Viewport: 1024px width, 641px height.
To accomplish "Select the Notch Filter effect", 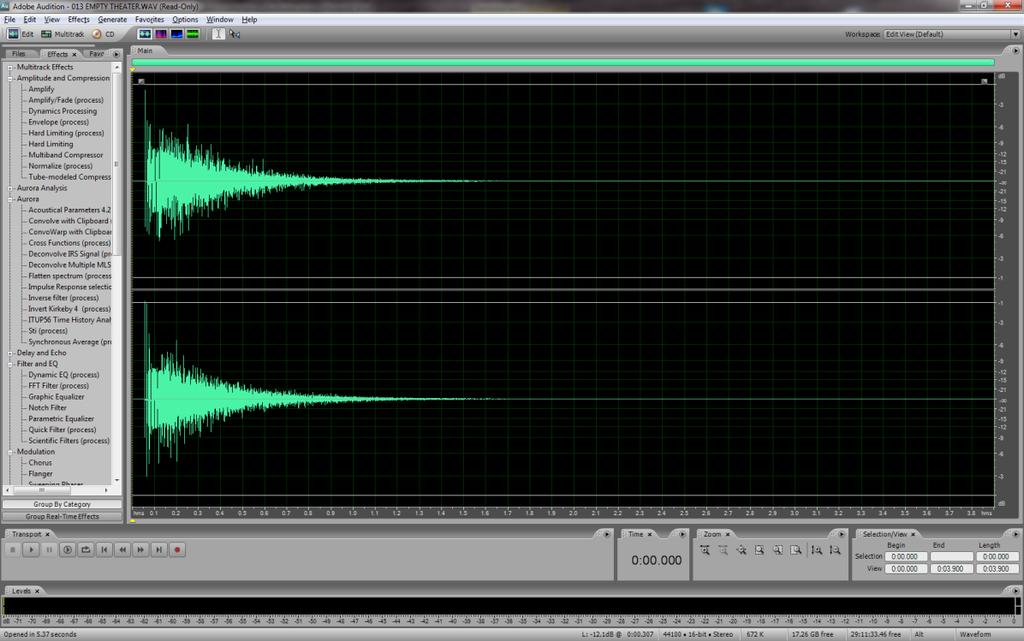I will pos(47,408).
